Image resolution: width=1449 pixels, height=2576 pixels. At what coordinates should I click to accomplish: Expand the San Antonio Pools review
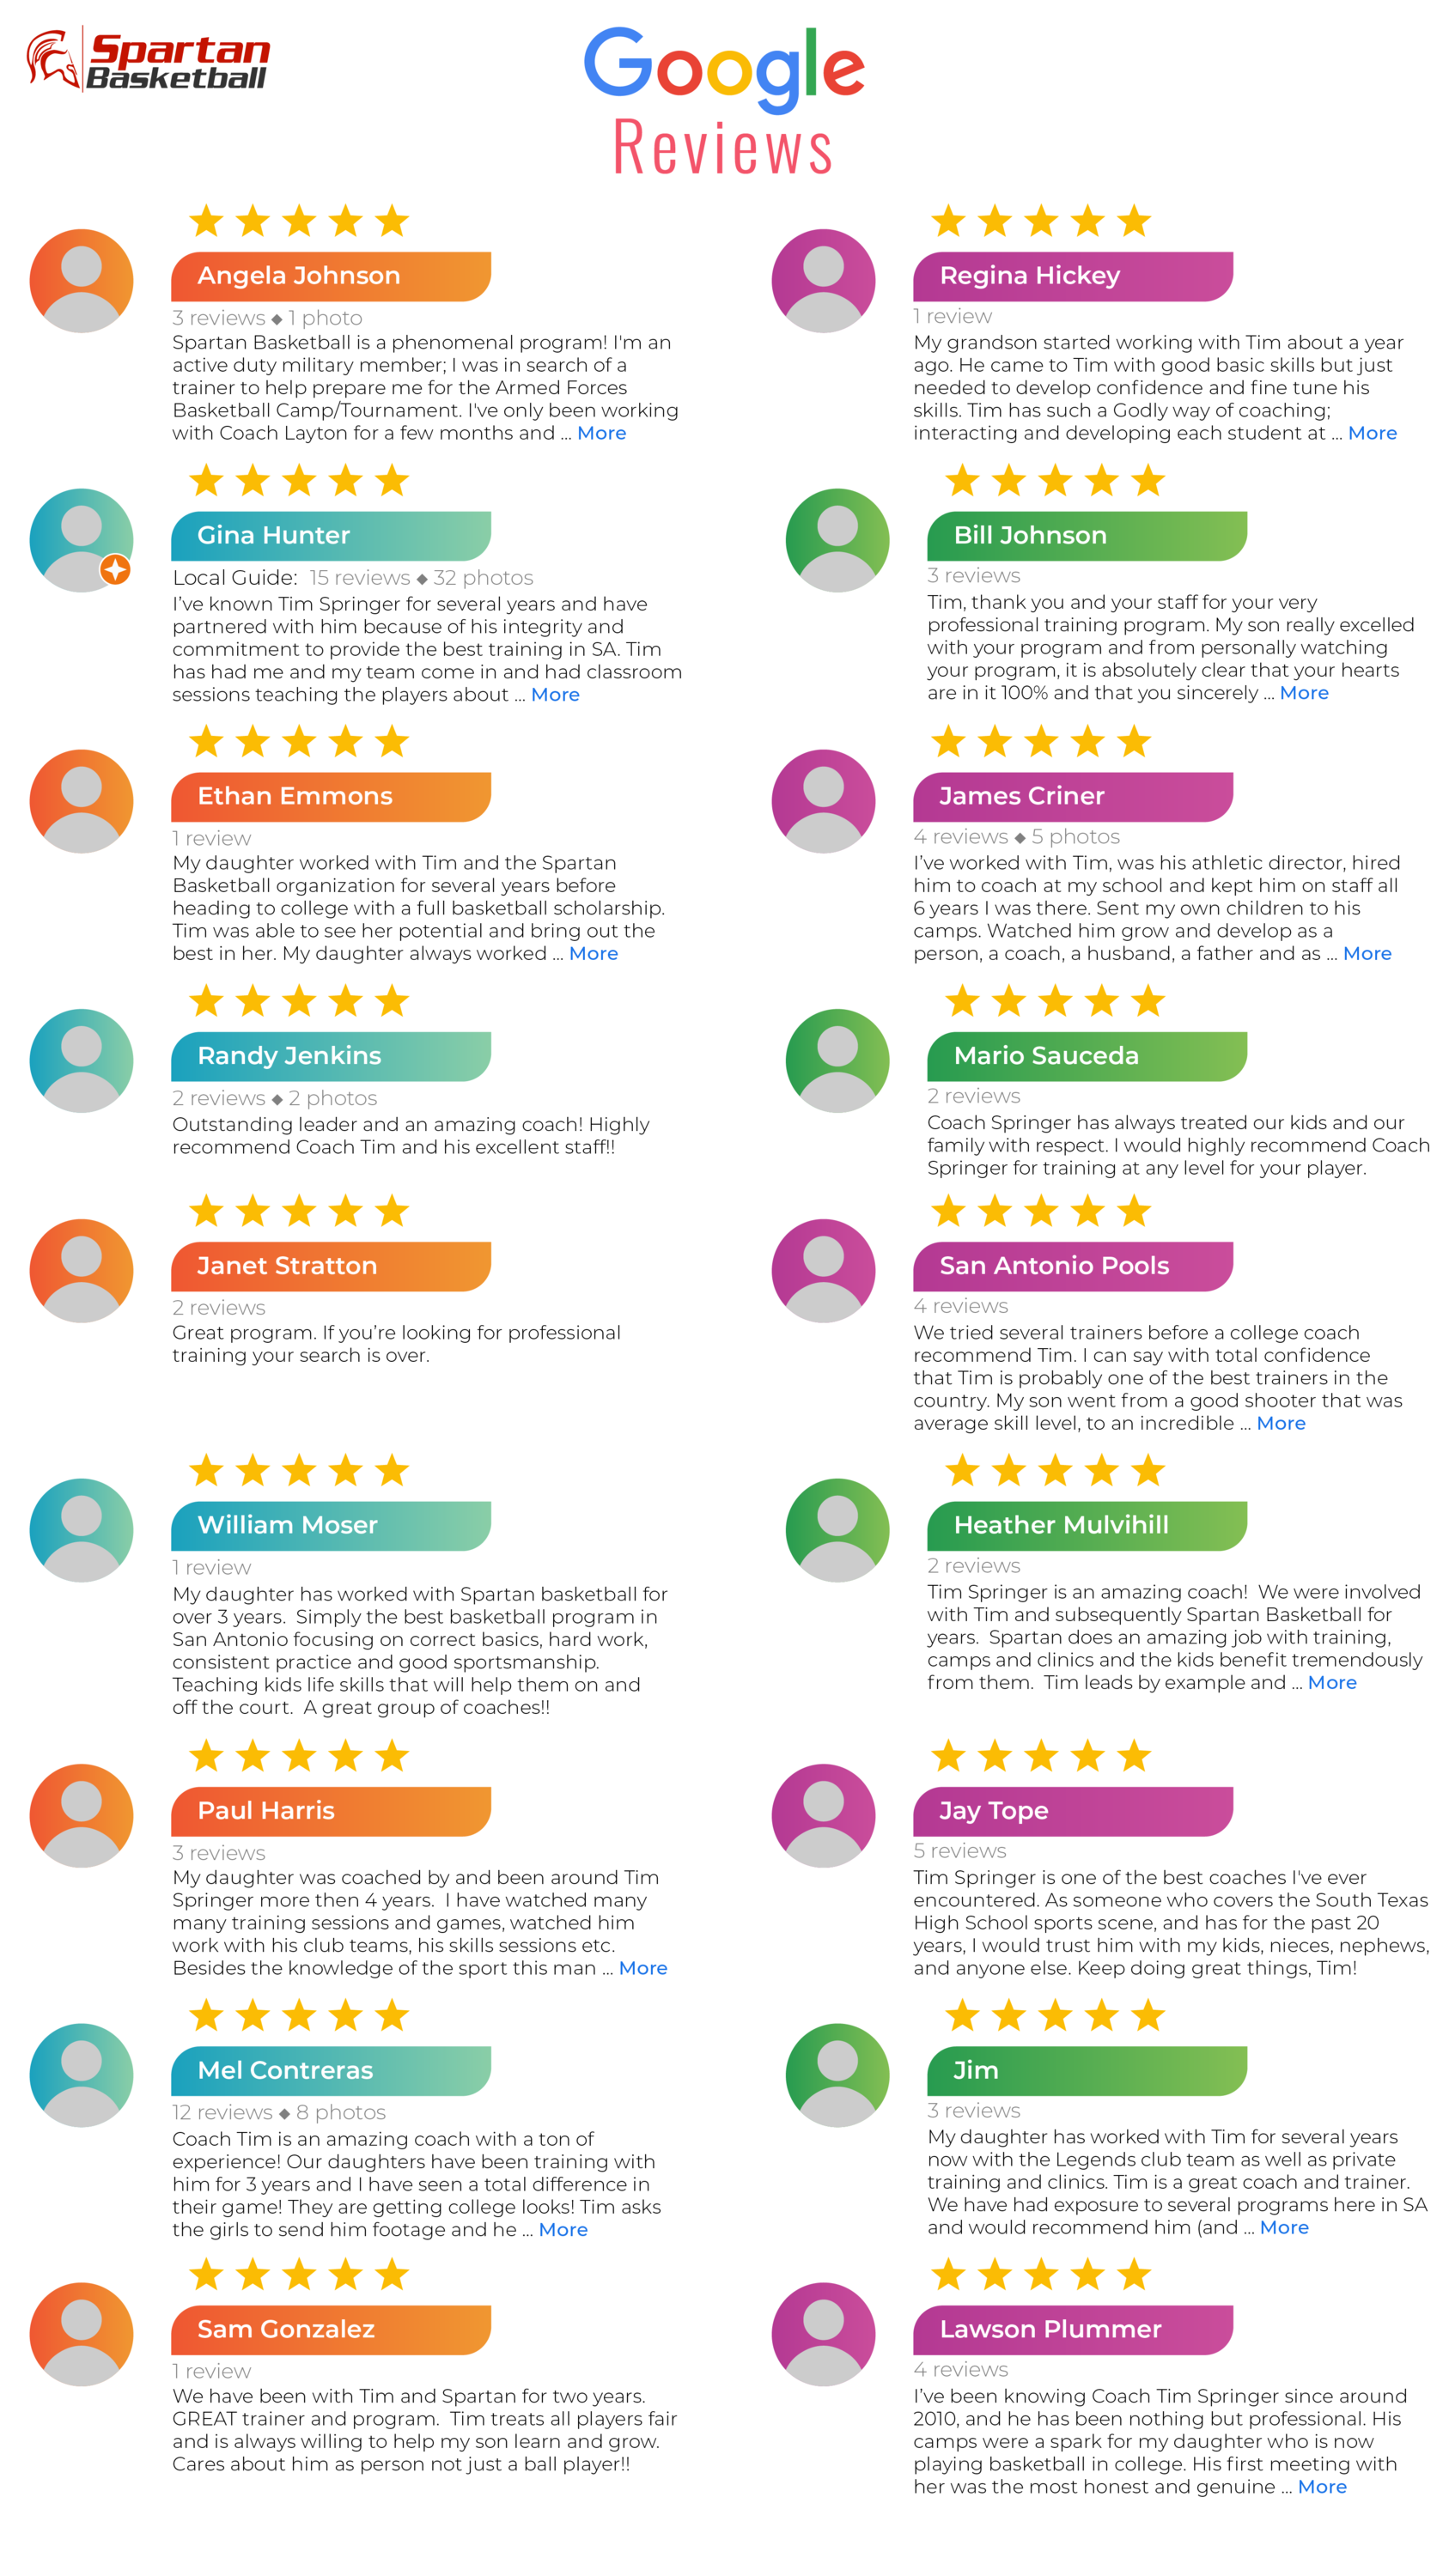(x=1281, y=1423)
